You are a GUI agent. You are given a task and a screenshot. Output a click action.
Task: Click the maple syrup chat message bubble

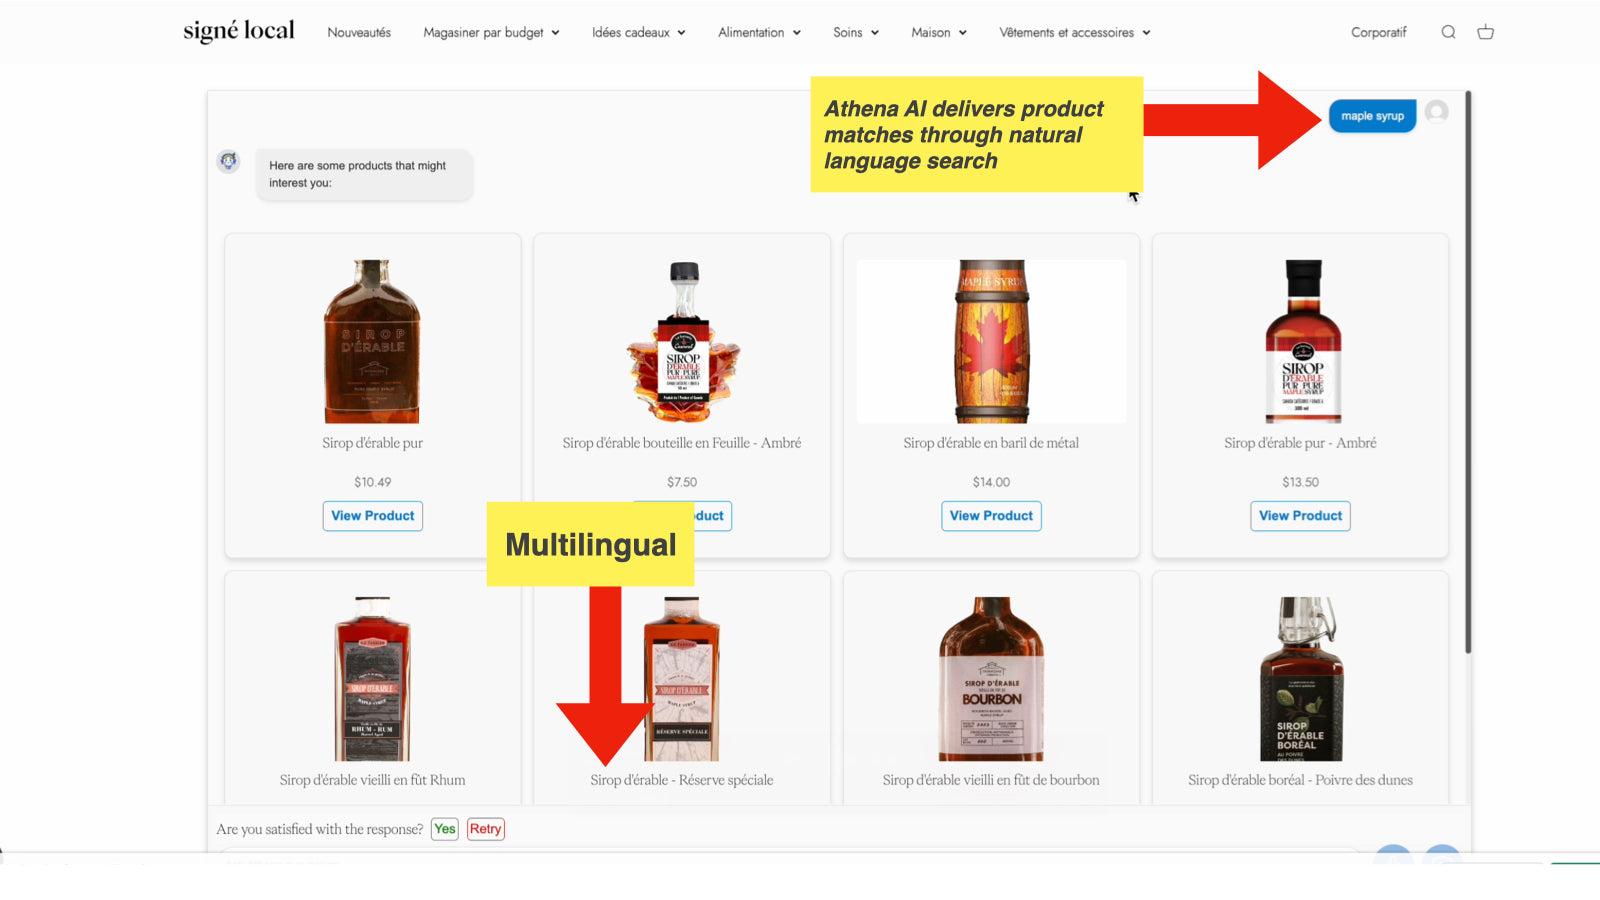[x=1371, y=116]
